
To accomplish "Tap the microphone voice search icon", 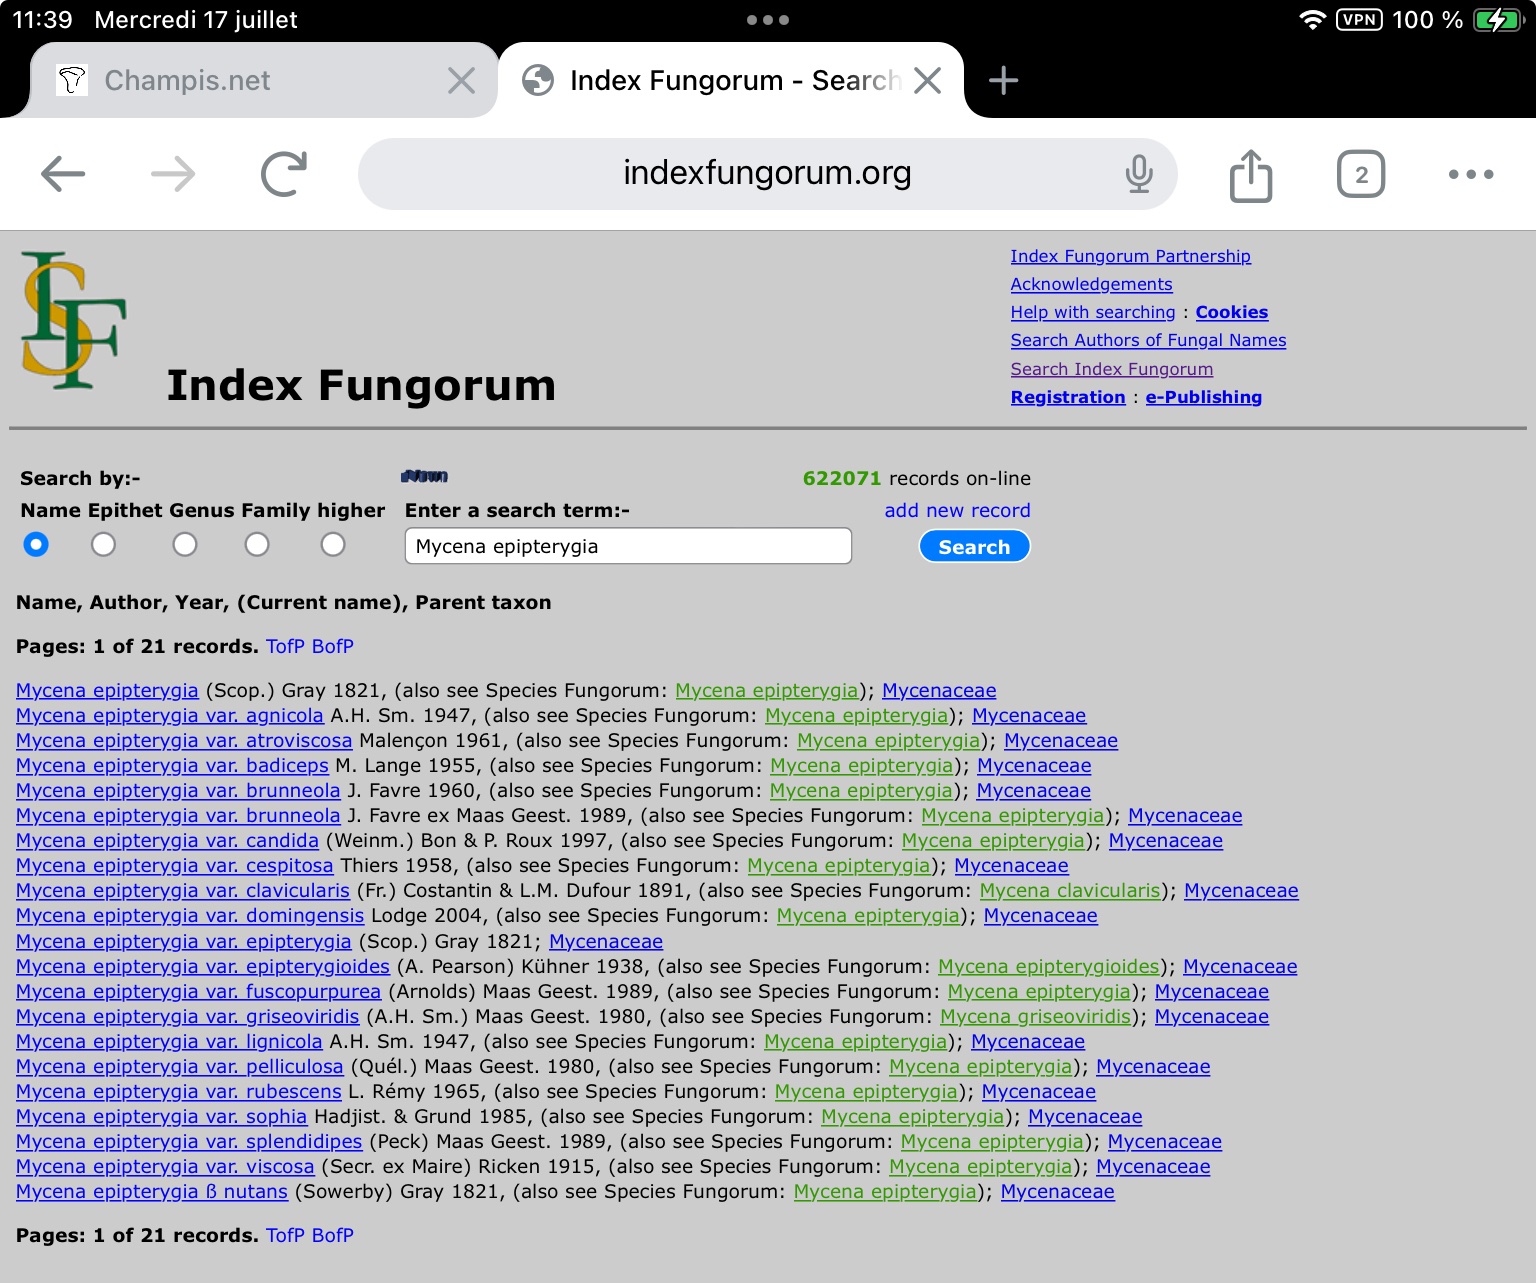I will (x=1138, y=174).
